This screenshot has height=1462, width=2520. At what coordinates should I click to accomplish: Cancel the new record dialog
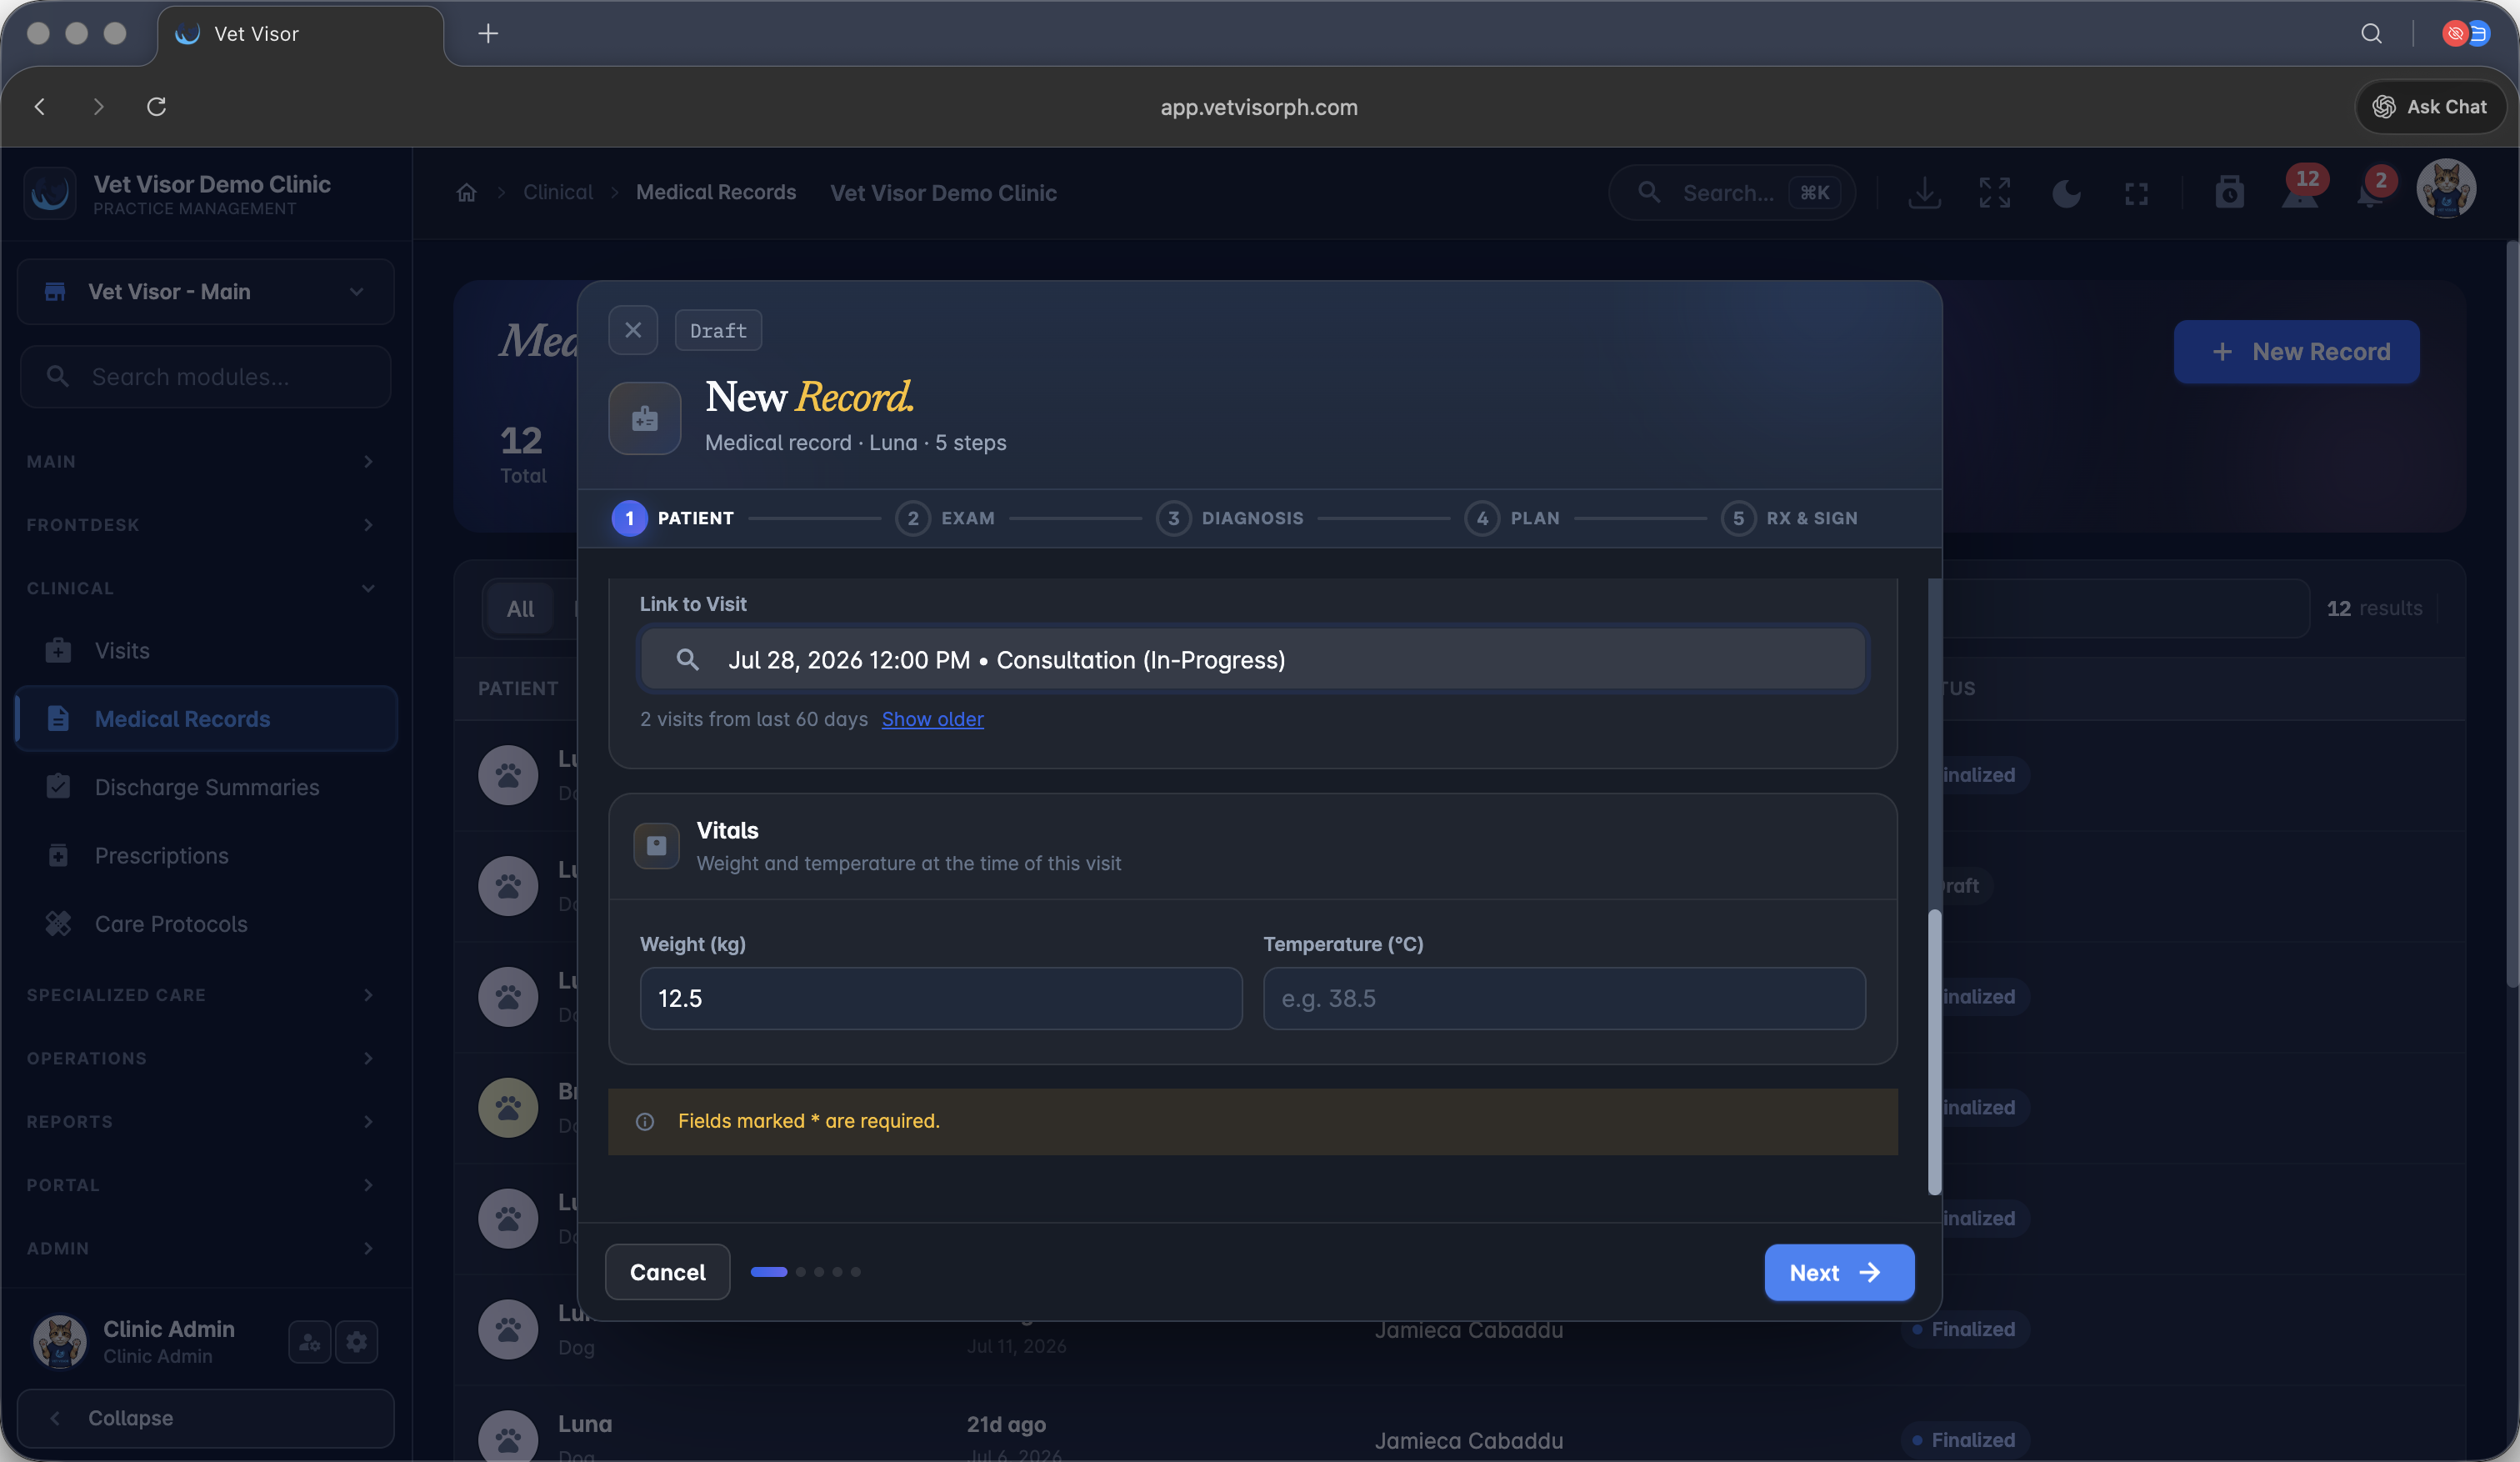[667, 1272]
